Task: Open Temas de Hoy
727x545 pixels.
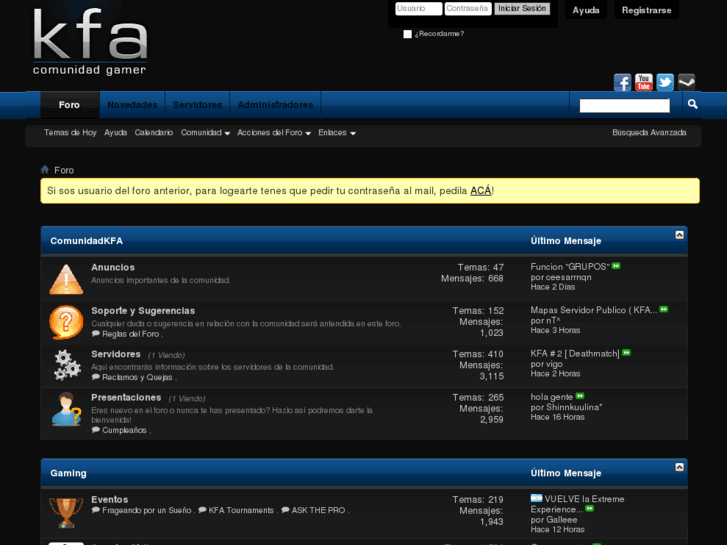Action: pos(70,133)
